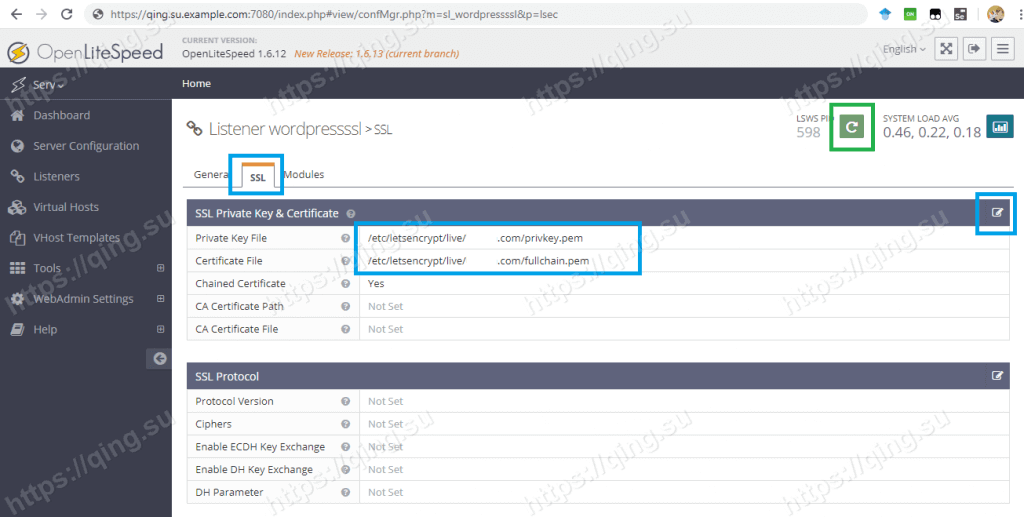Click the LSWS PID value 598
Image resolution: width=1024 pixels, height=517 pixels.
808,133
